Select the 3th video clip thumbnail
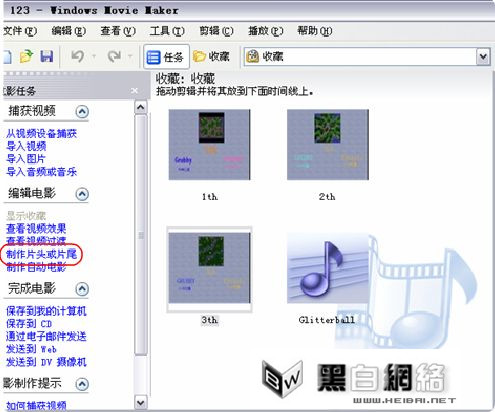This screenshot has width=495, height=412. [x=209, y=268]
